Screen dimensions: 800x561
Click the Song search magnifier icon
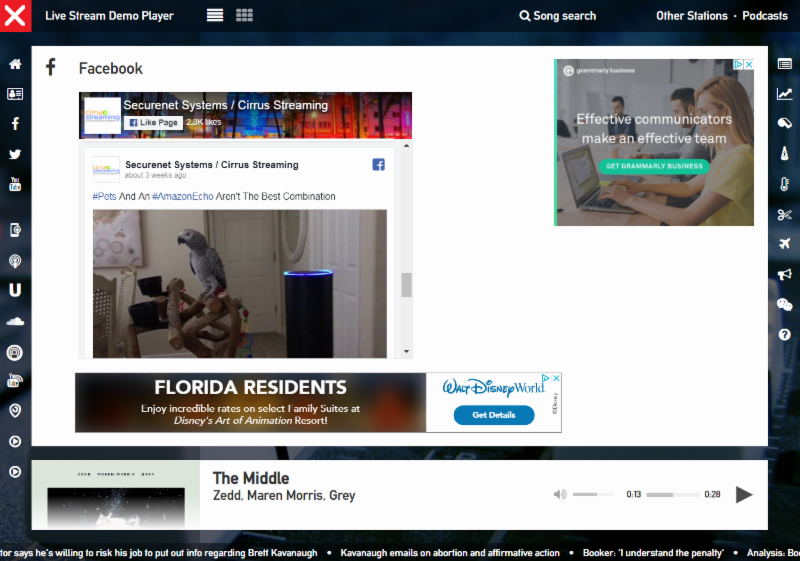click(524, 16)
